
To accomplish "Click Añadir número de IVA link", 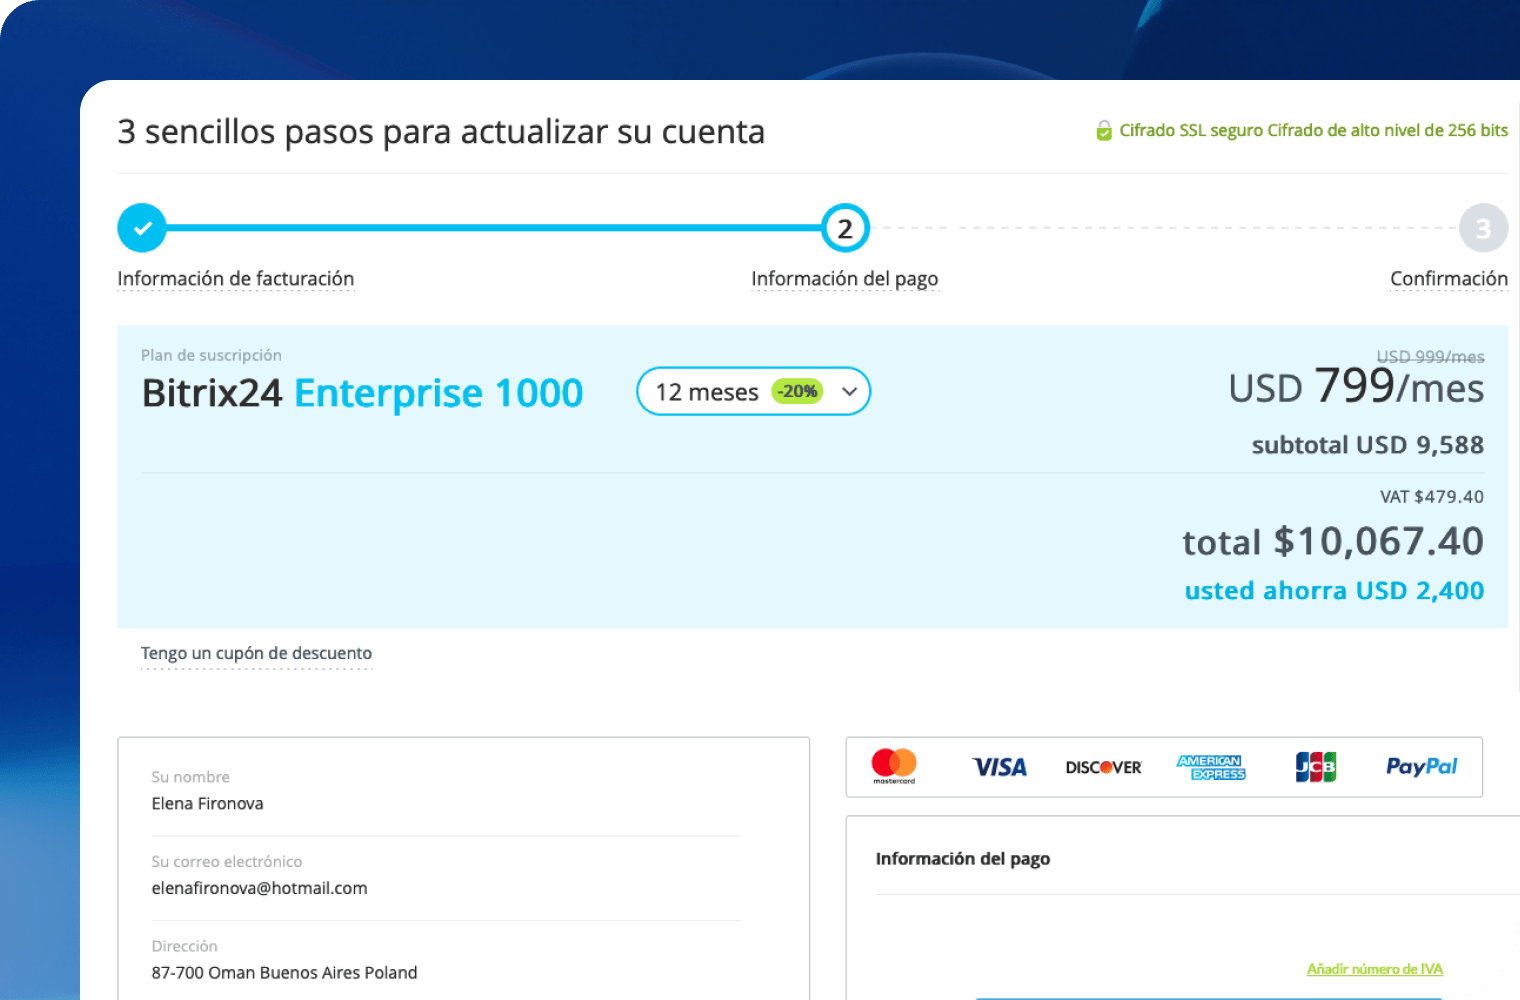I will [1374, 969].
